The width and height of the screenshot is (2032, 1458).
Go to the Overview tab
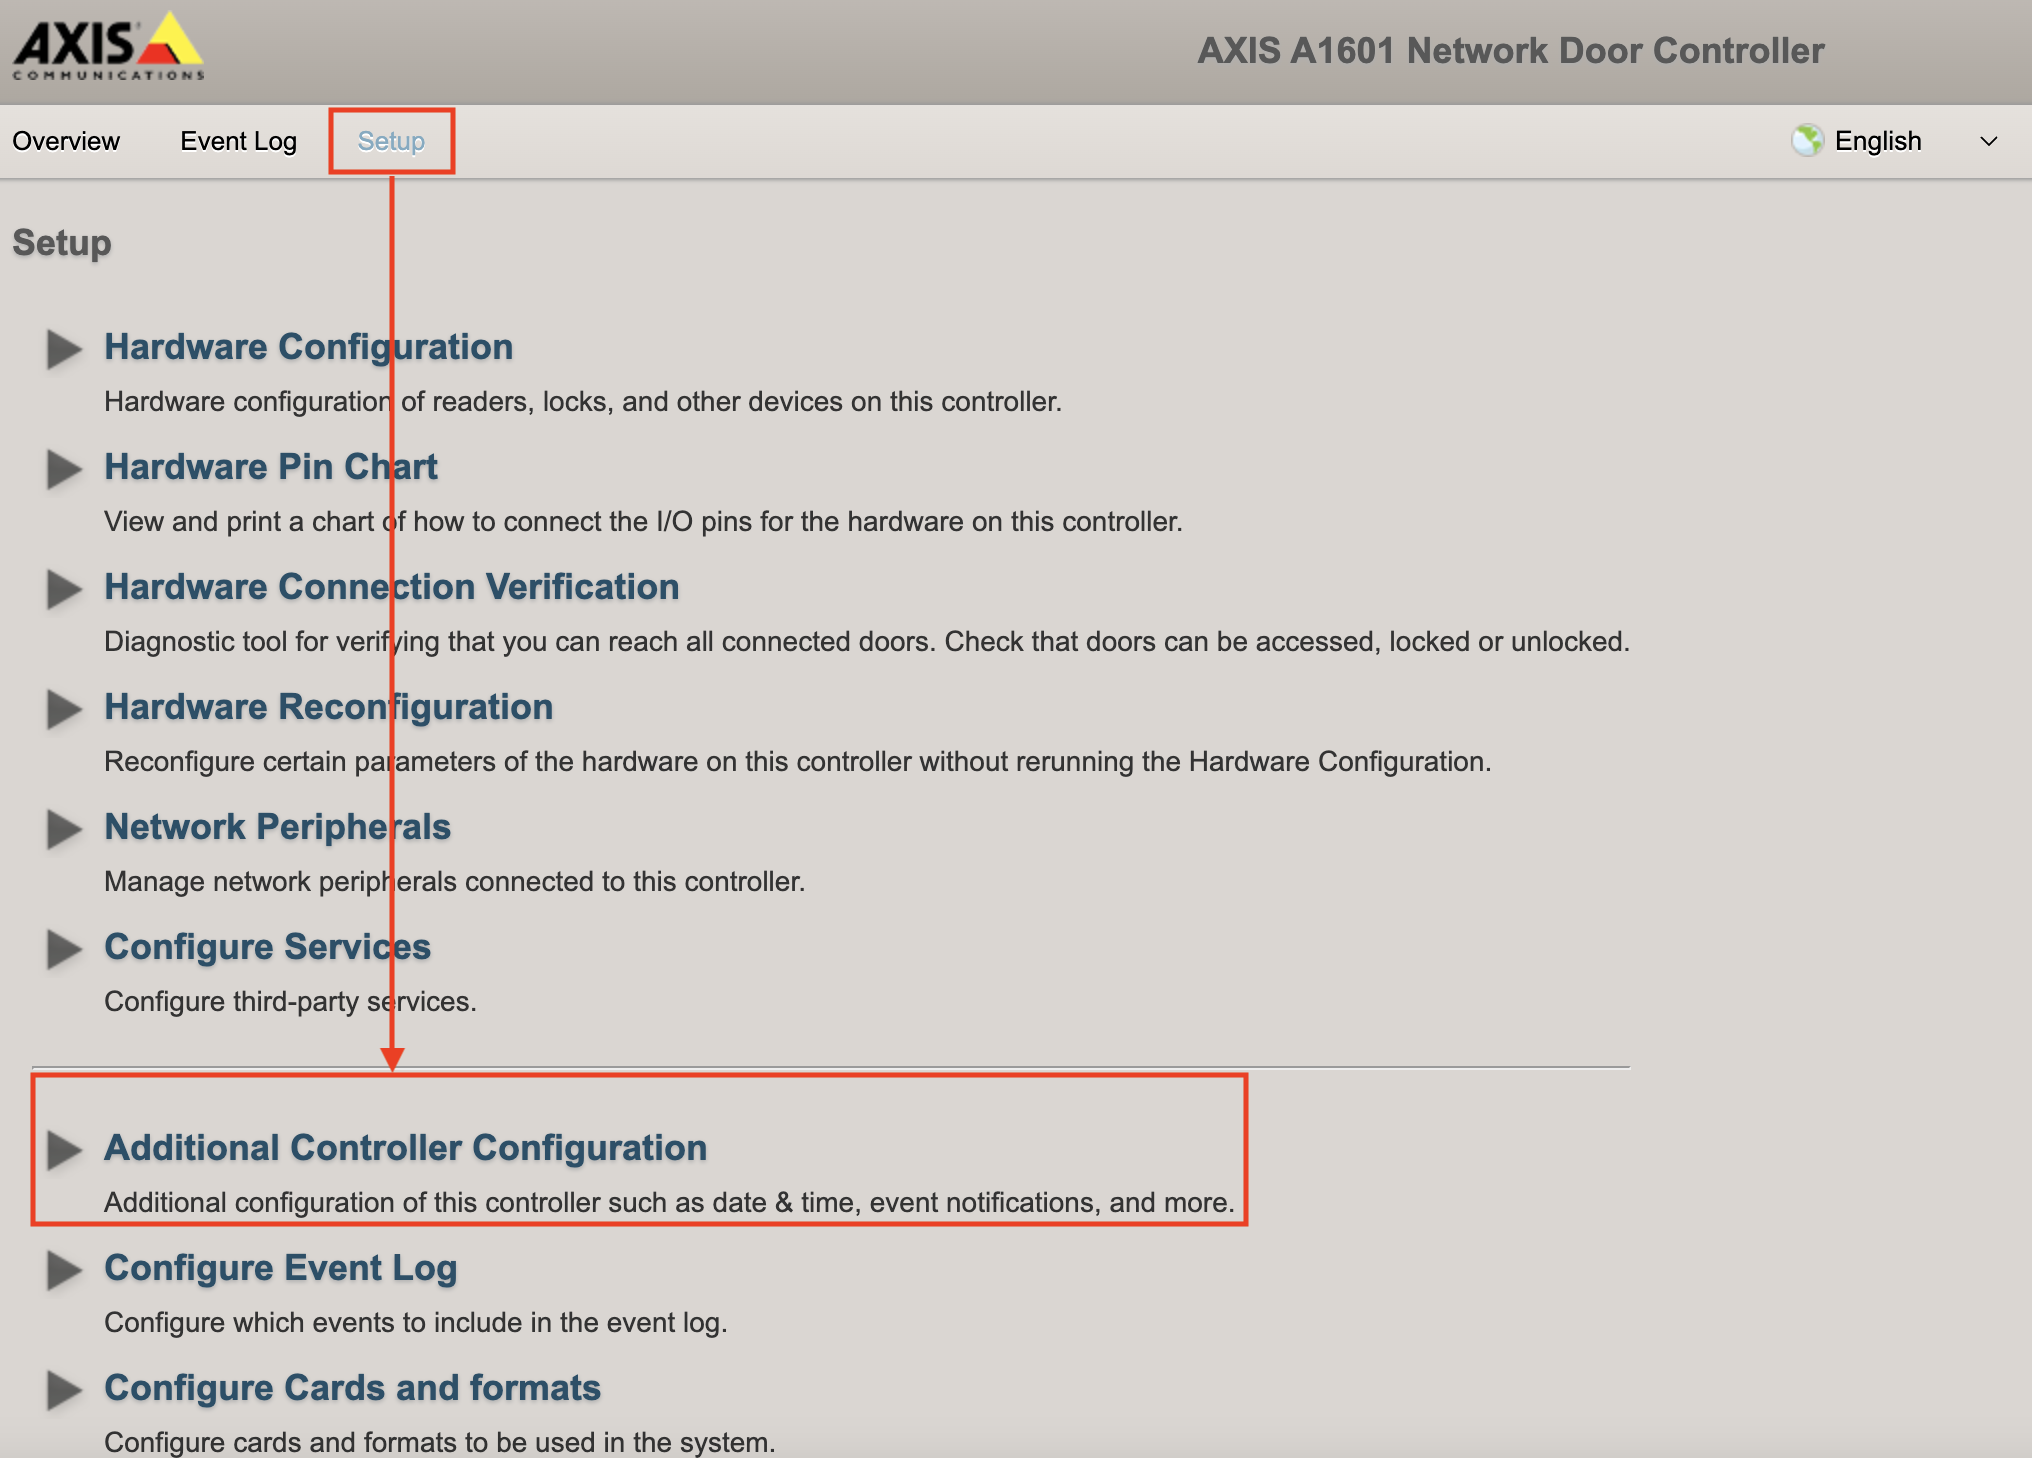tap(66, 141)
